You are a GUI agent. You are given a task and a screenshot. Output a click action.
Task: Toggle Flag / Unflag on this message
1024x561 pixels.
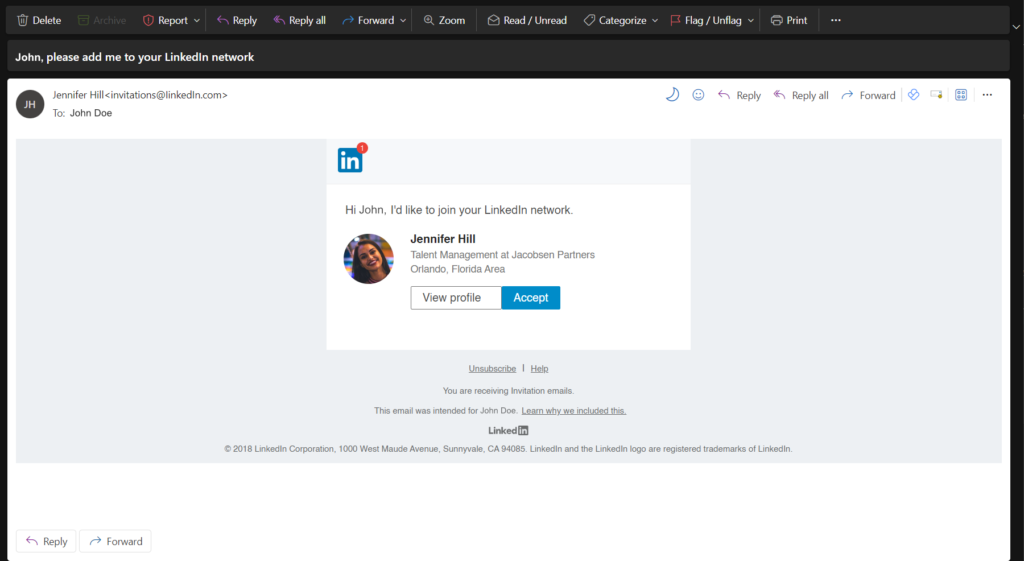(x=705, y=20)
